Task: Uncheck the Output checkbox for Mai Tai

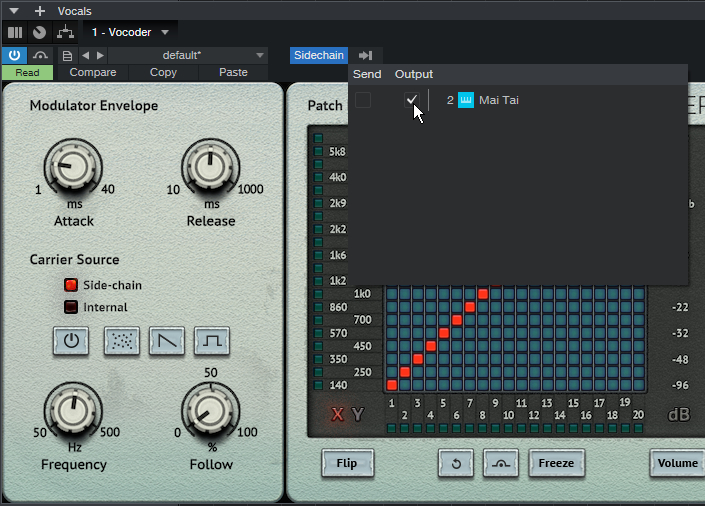Action: click(x=411, y=100)
